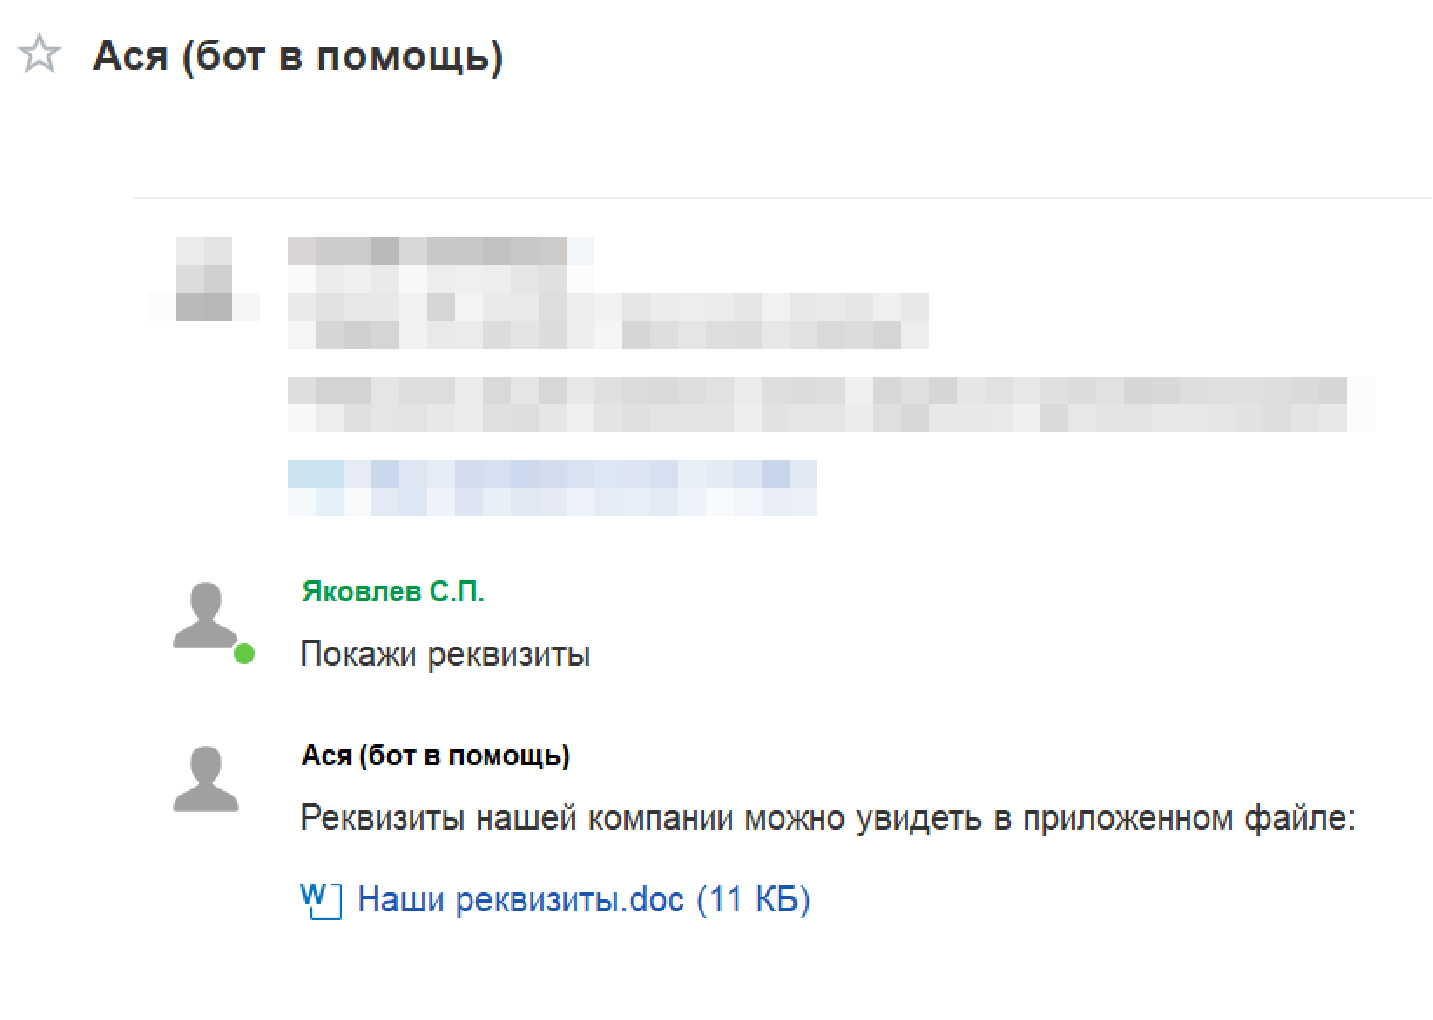Screen dimensions: 1433x1020
Task: Click the blurred avatar of the first message
Action: [205, 279]
